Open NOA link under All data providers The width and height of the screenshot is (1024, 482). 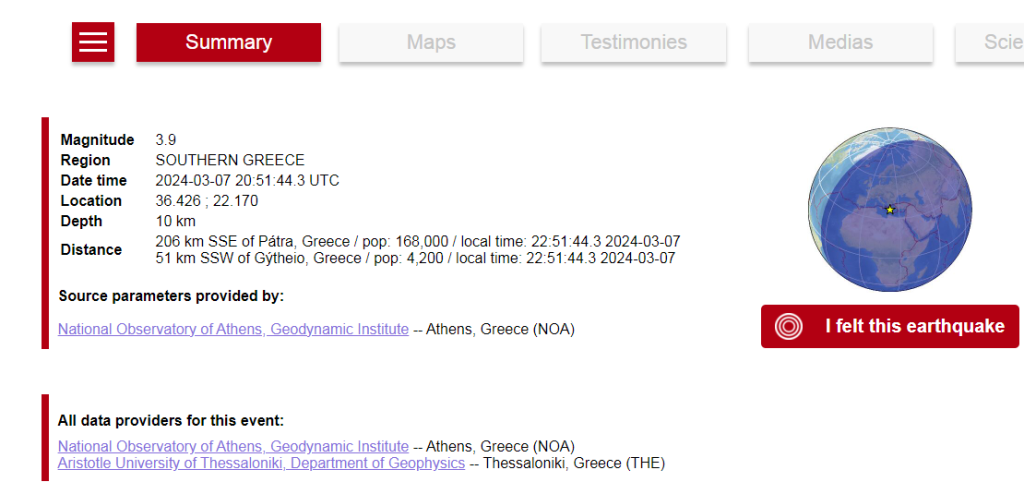pos(233,446)
